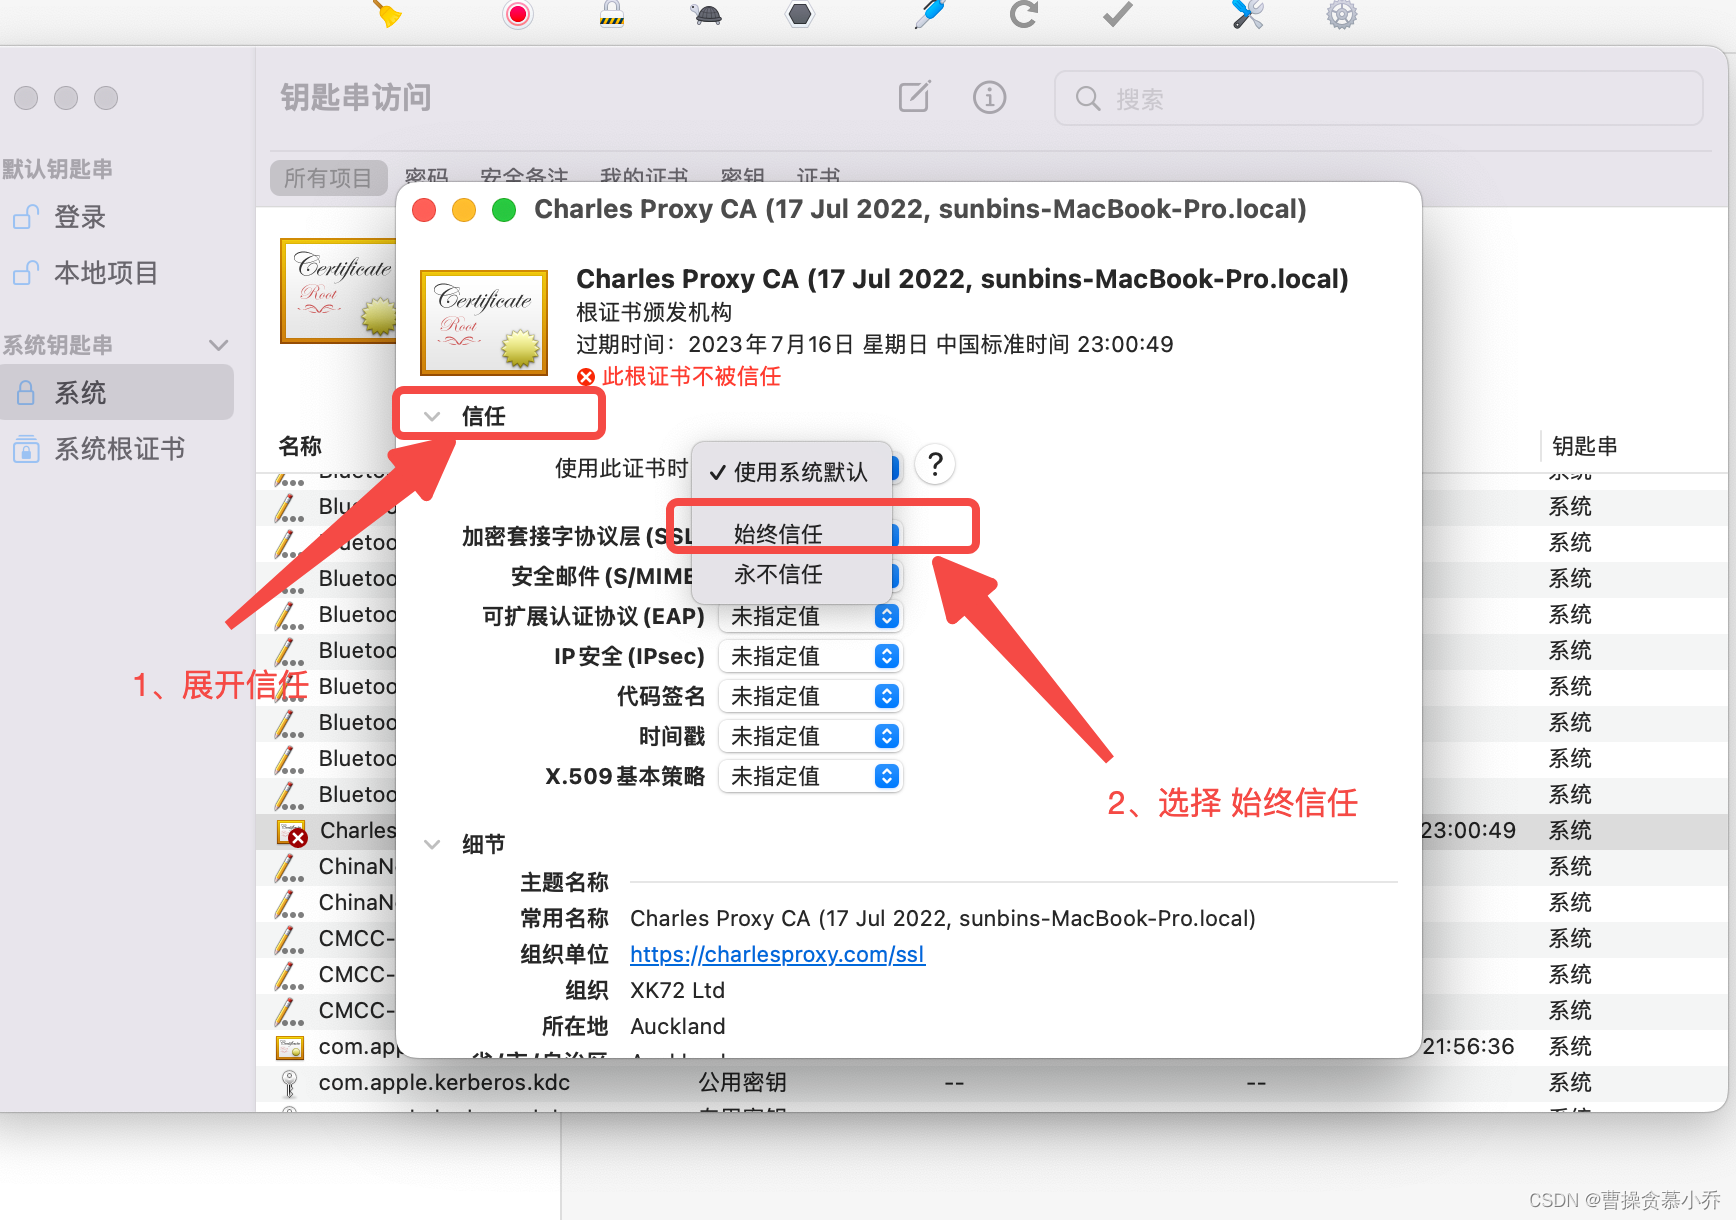Click the Auckland location value
The image size is (1736, 1220).
[677, 1026]
